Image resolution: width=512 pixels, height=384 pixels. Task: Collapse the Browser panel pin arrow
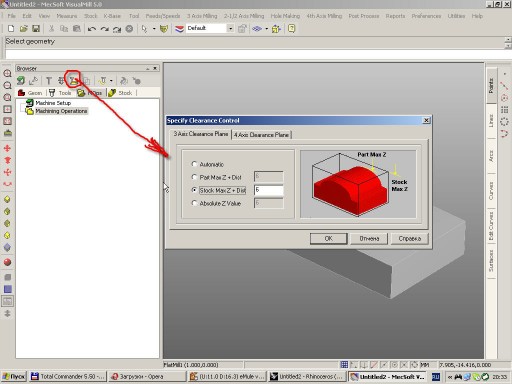(x=147, y=68)
